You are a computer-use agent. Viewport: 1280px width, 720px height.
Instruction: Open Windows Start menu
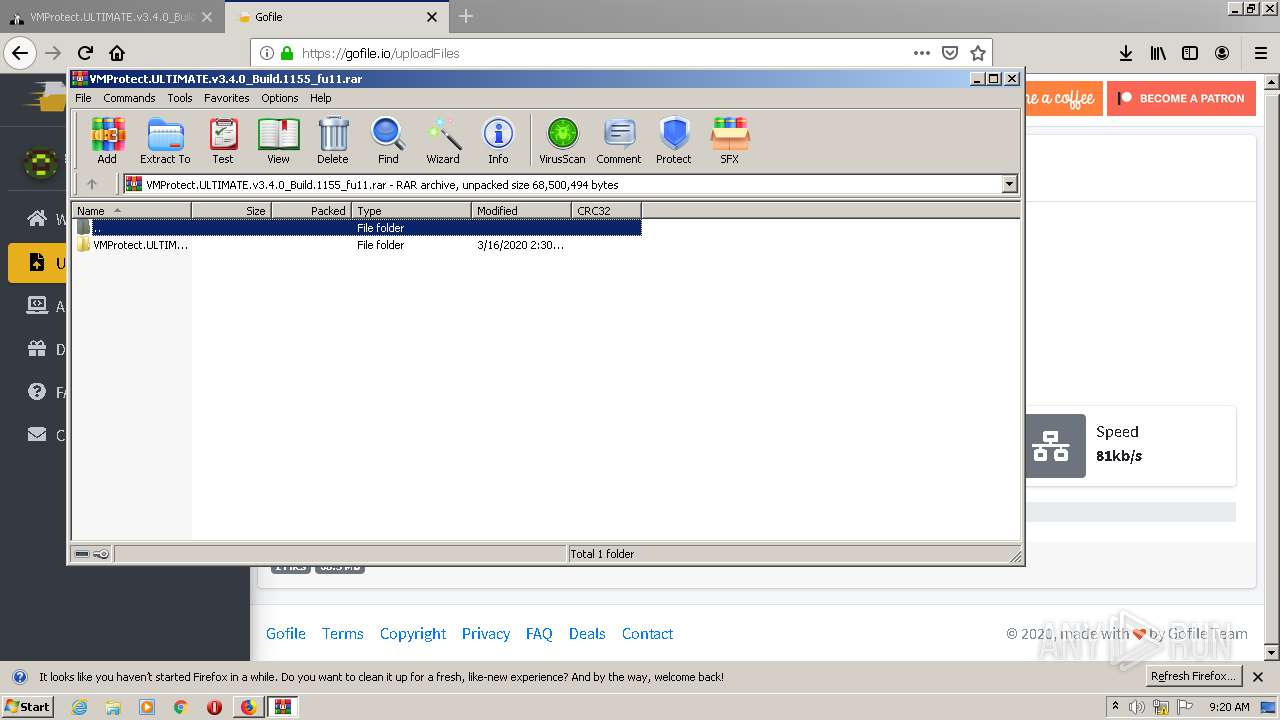(28, 706)
